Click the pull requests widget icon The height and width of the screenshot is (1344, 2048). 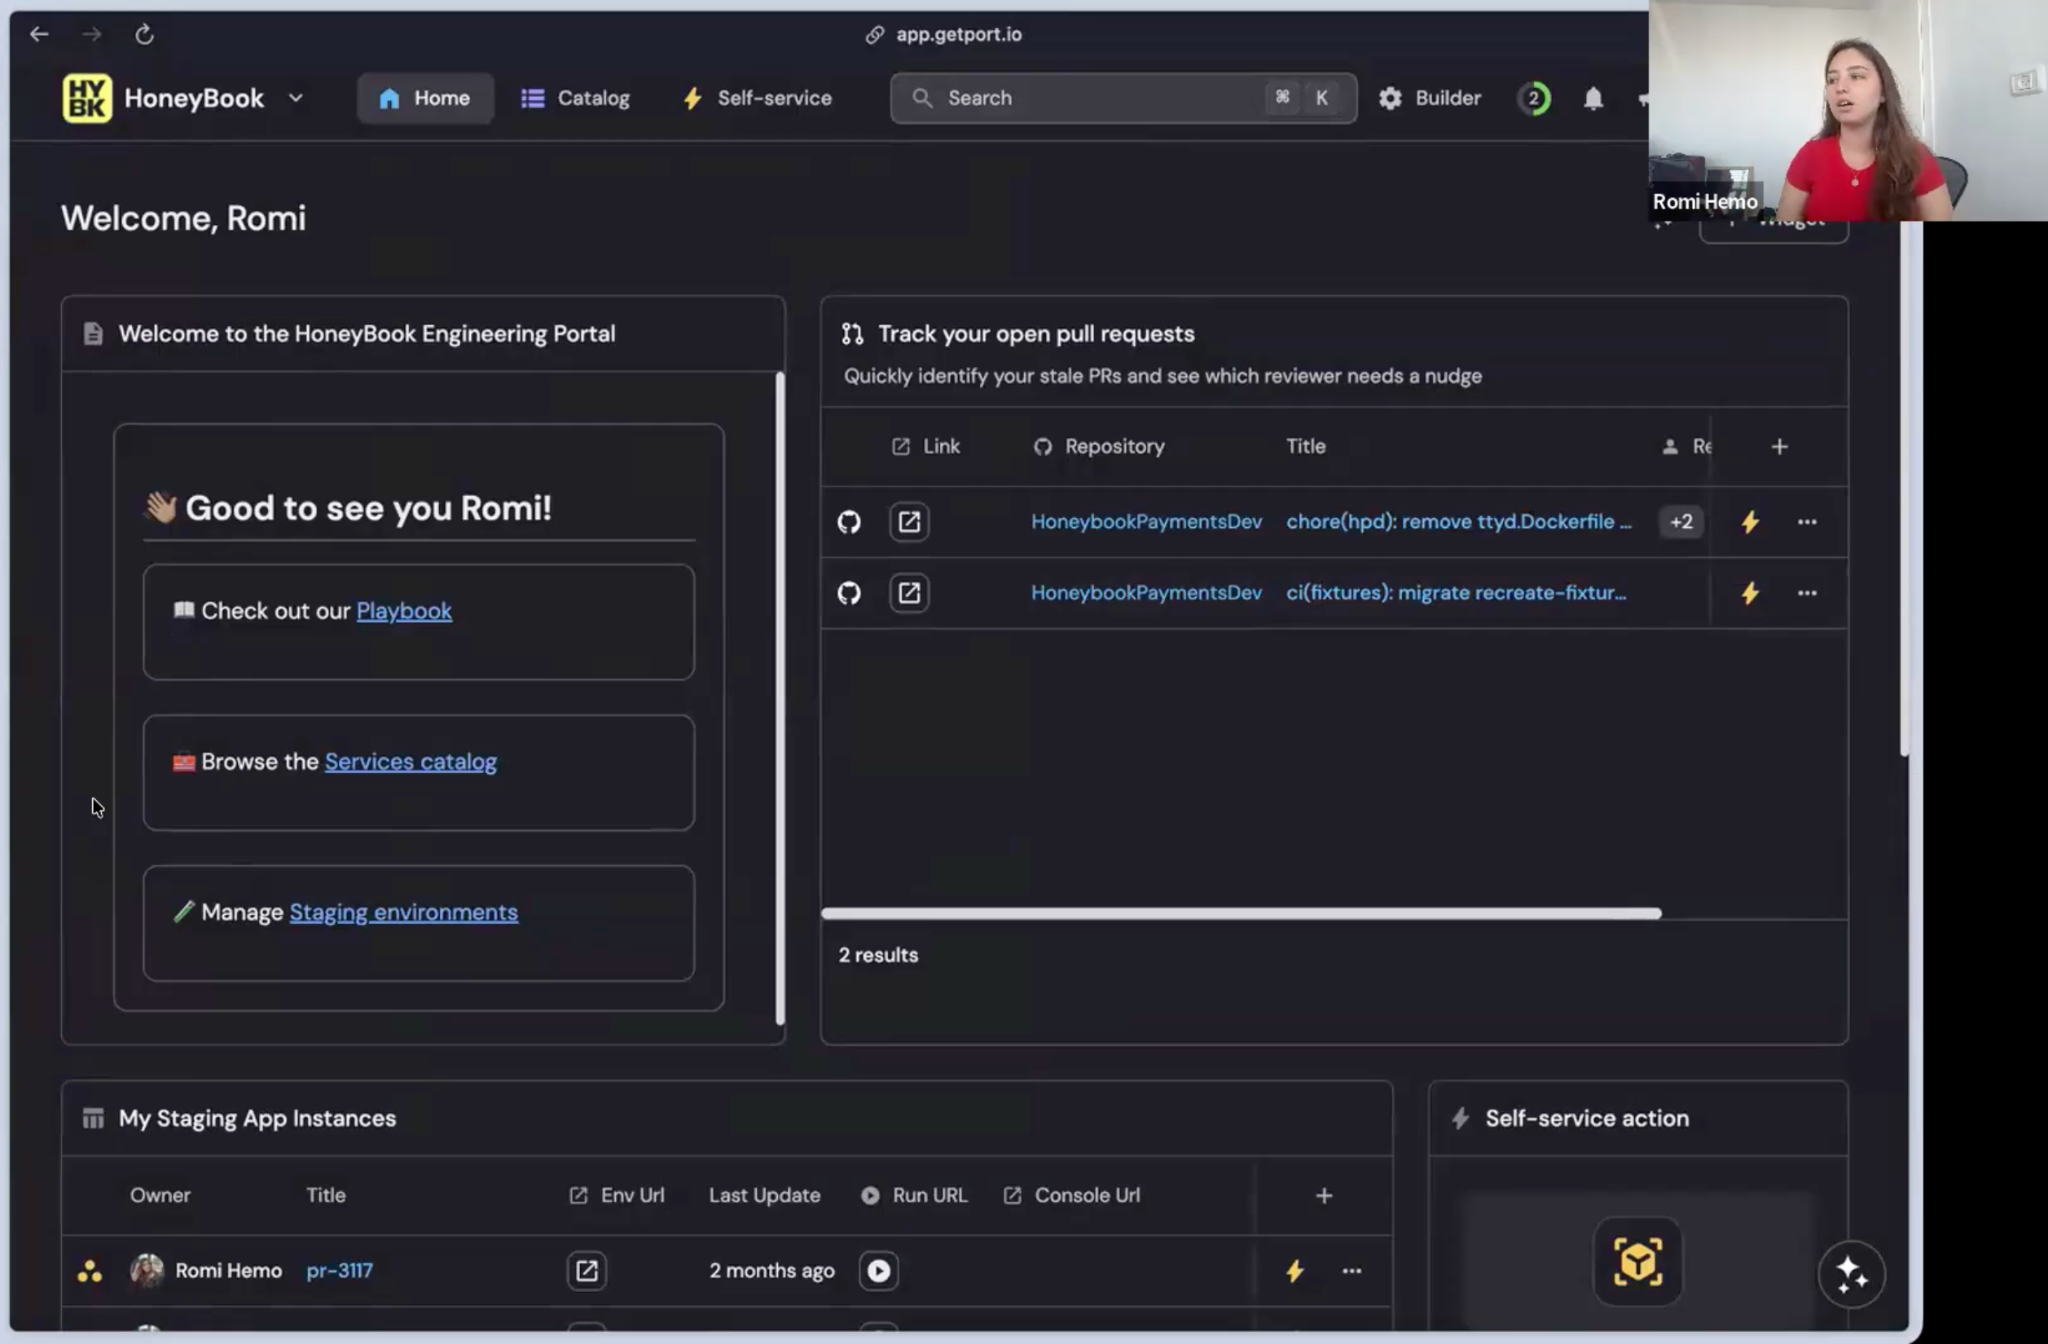point(852,334)
